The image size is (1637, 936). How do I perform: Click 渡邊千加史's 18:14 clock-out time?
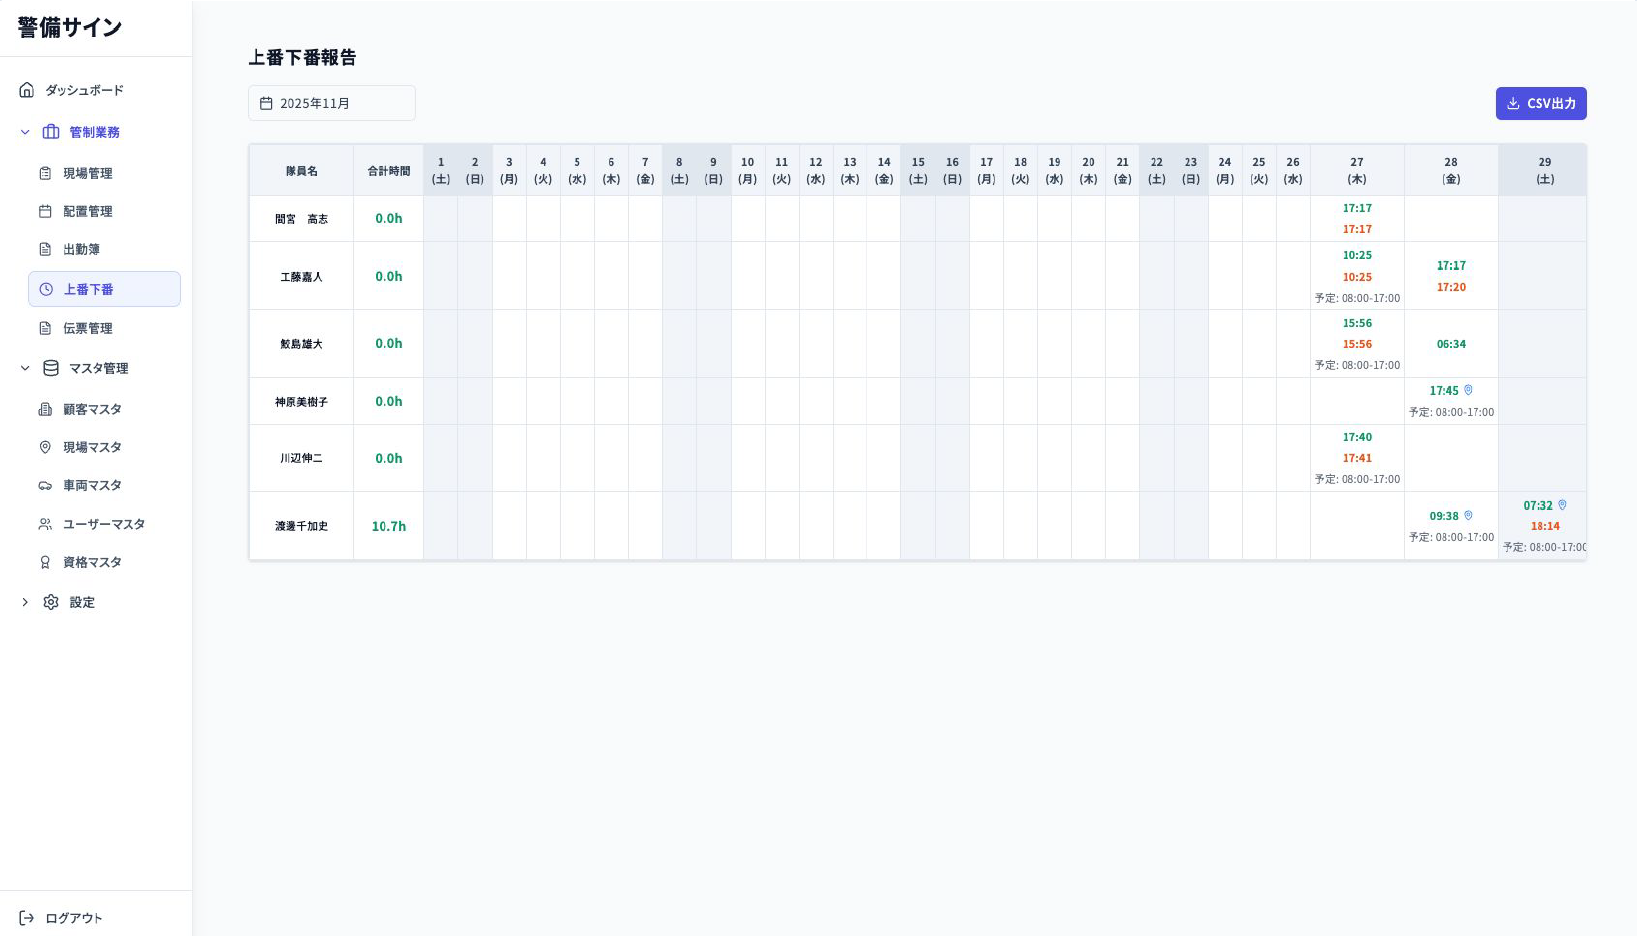click(1544, 526)
